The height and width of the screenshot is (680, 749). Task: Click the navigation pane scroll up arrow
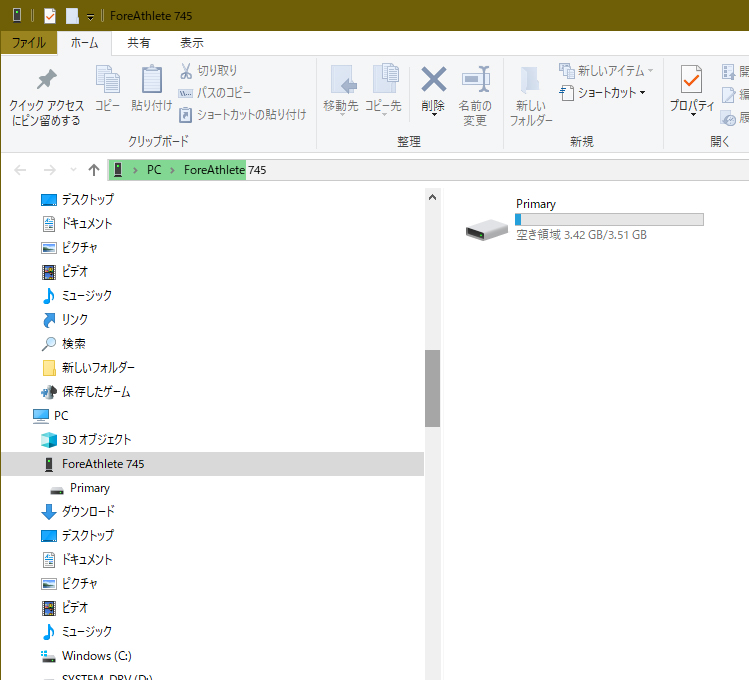pyautogui.click(x=432, y=197)
